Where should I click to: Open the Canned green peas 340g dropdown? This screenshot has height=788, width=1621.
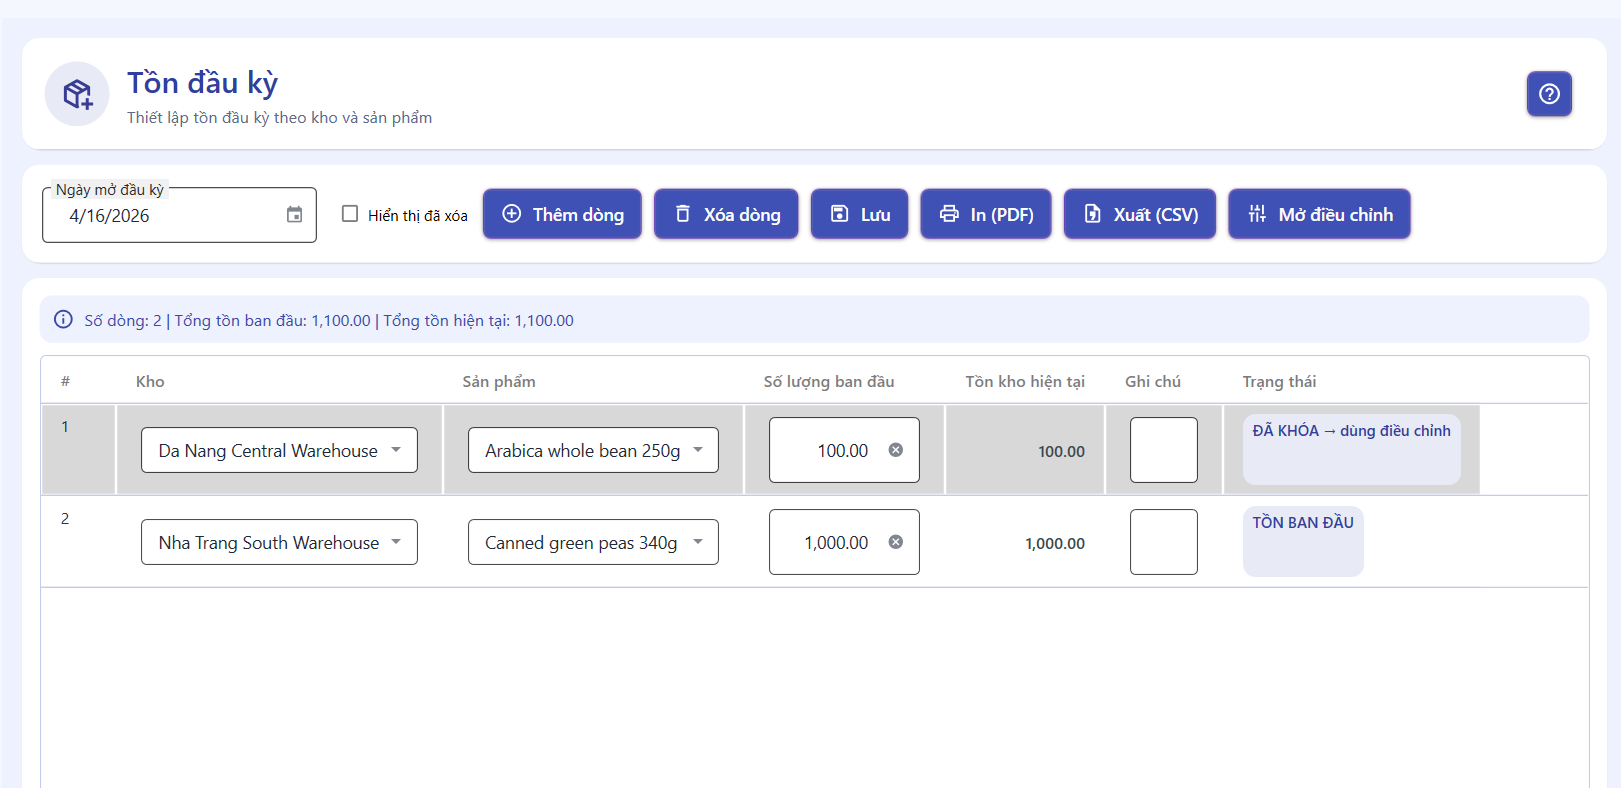coord(698,542)
